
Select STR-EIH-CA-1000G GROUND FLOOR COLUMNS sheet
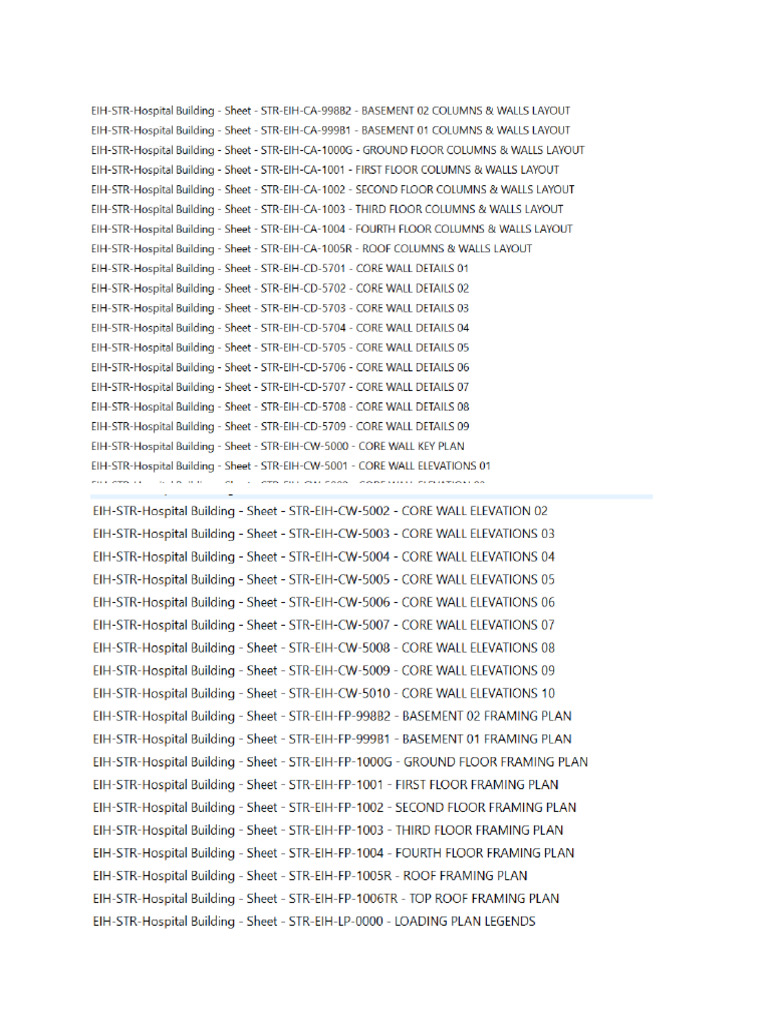338,150
